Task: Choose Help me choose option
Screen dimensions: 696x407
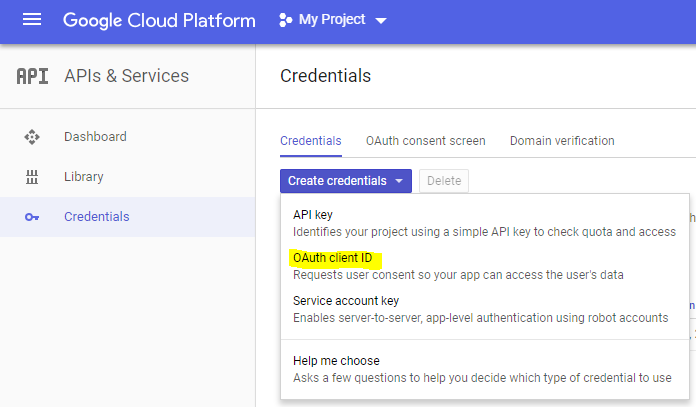Action: pos(485,369)
